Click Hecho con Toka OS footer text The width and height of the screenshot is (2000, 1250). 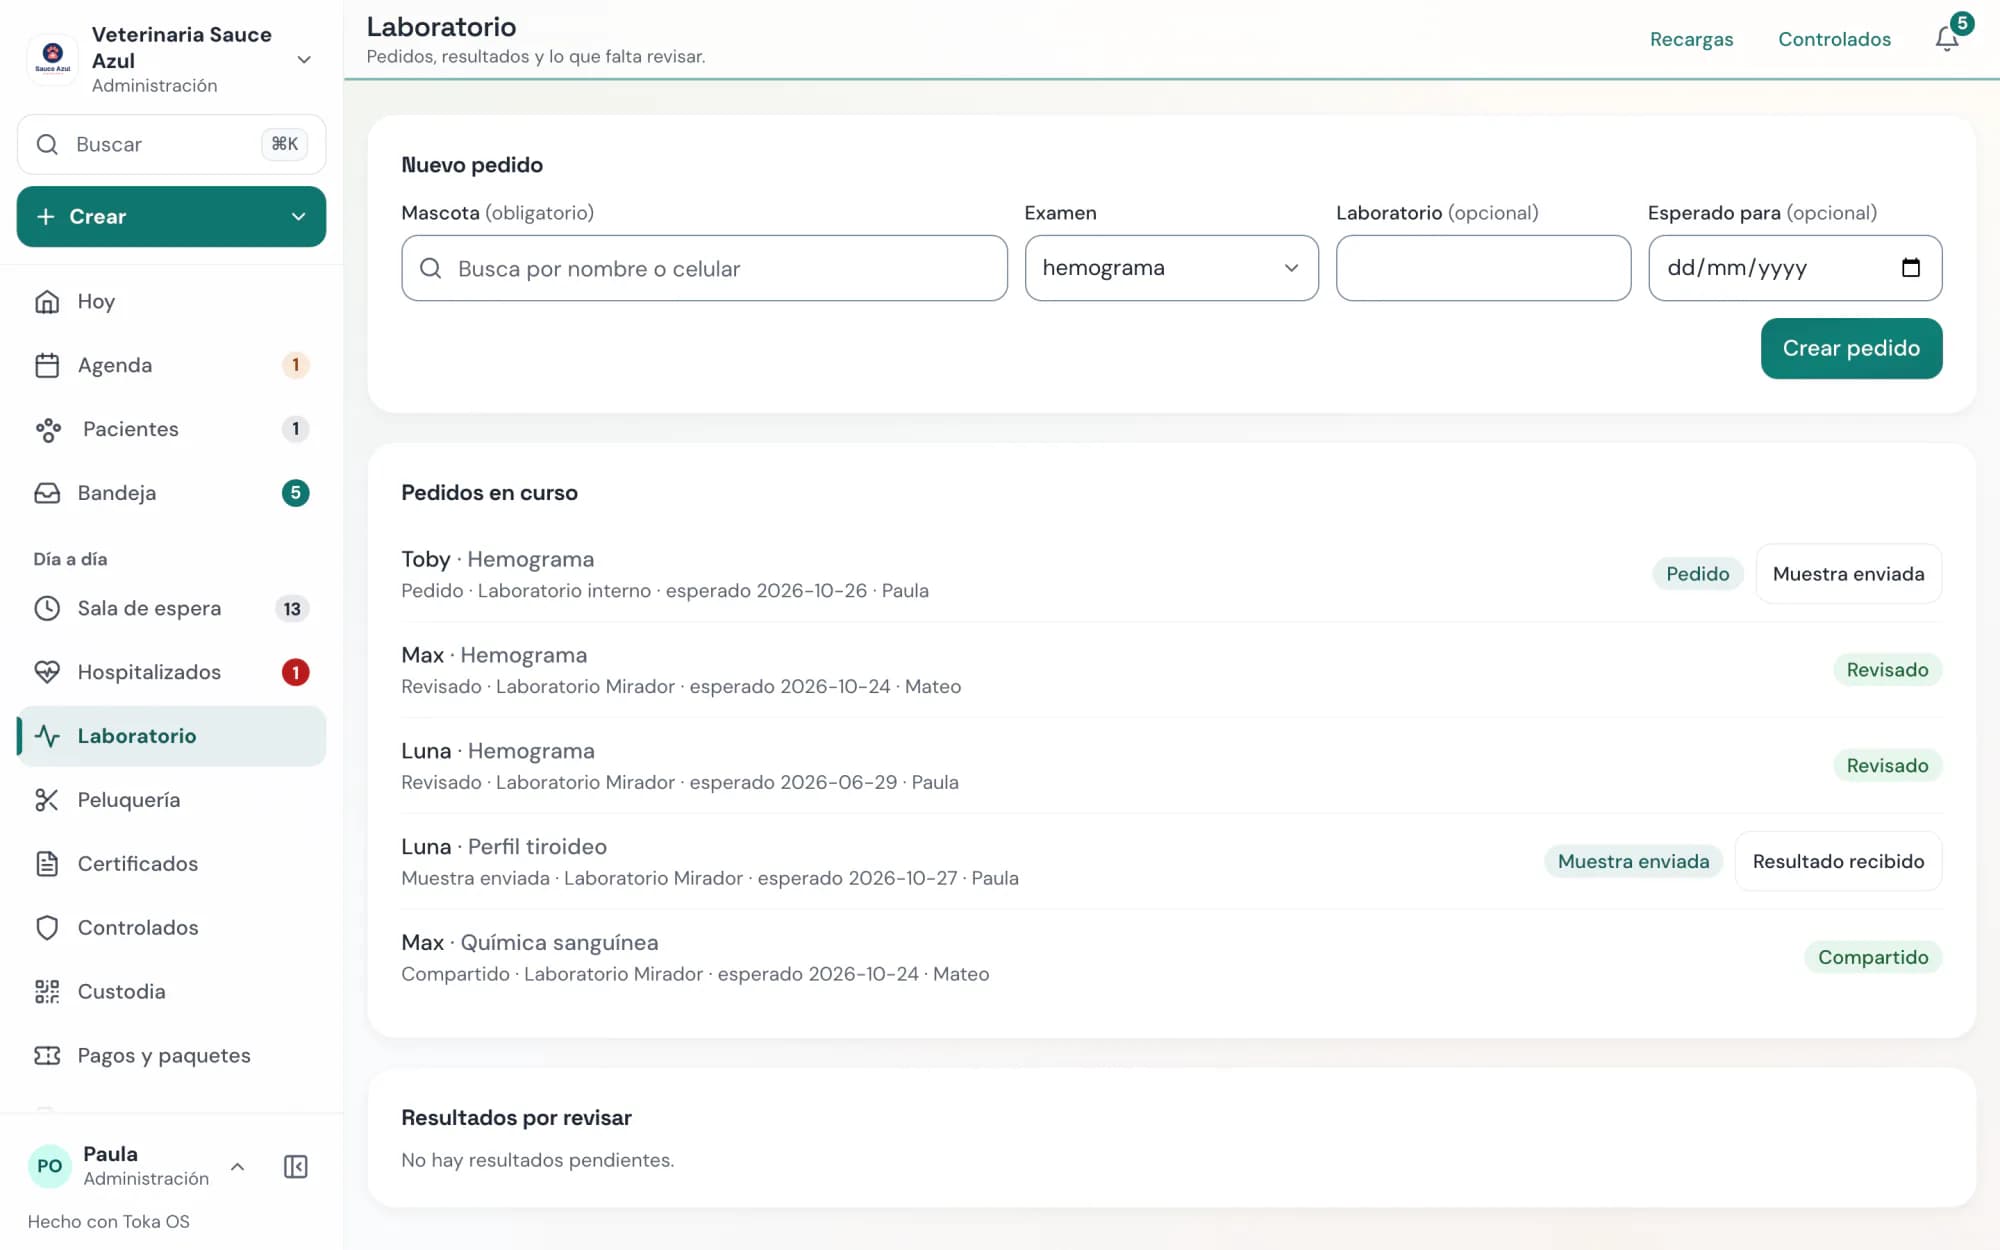click(108, 1221)
